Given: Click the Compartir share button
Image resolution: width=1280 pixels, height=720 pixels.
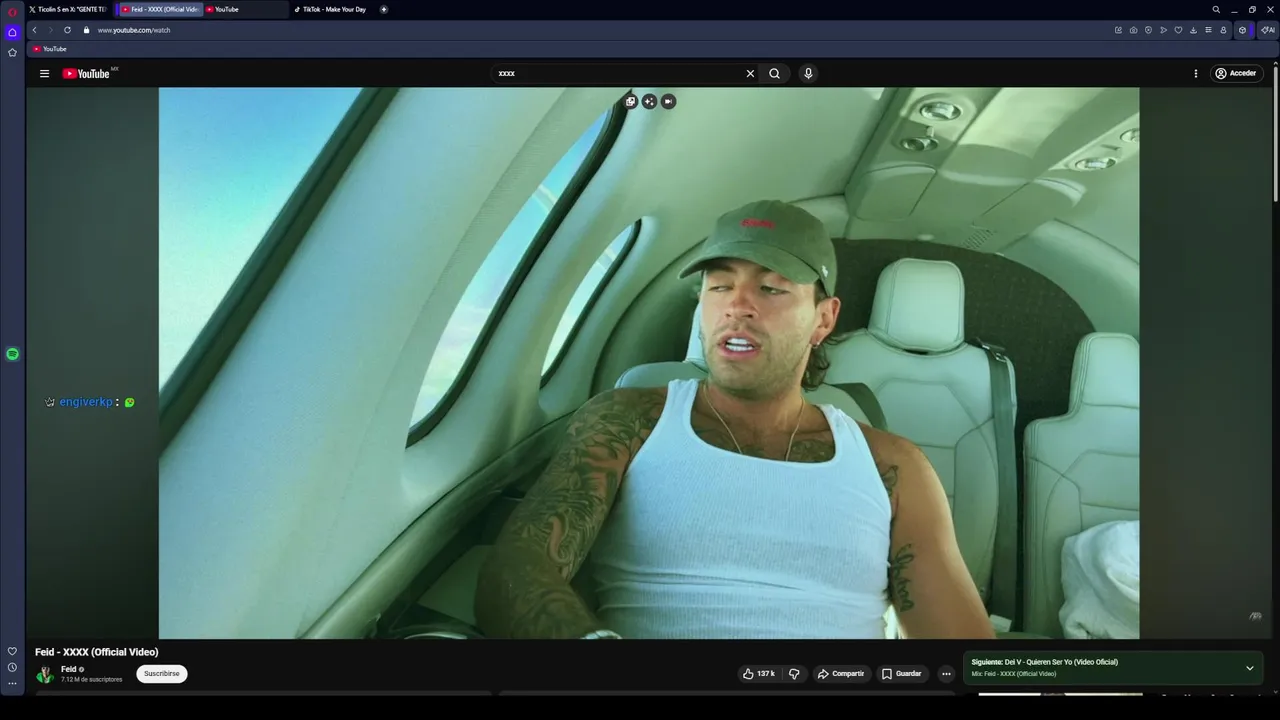Looking at the screenshot, I should pyautogui.click(x=841, y=674).
